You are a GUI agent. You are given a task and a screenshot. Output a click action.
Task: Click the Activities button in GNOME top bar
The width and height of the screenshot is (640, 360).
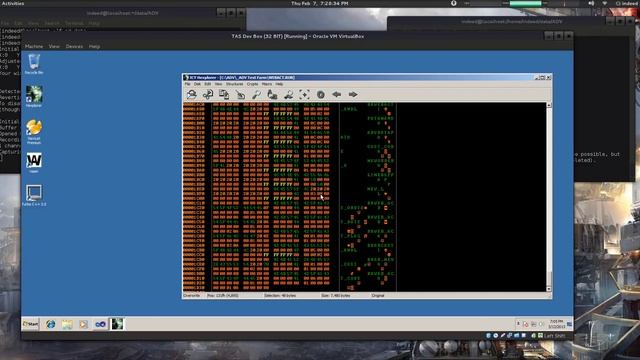coord(12,3)
